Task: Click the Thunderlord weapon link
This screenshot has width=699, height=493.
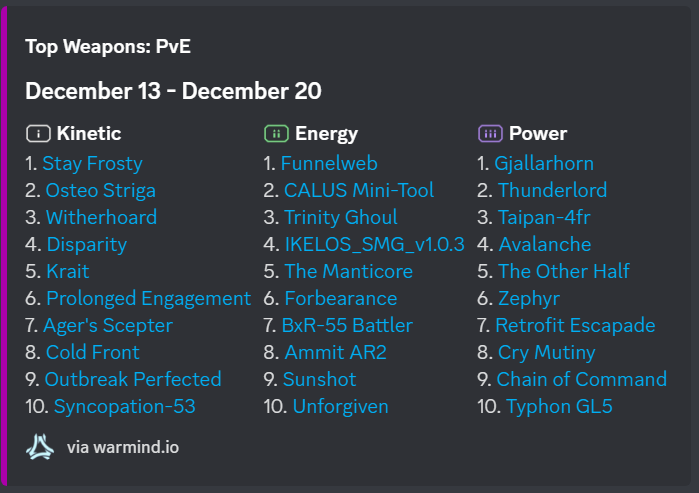Action: (552, 190)
